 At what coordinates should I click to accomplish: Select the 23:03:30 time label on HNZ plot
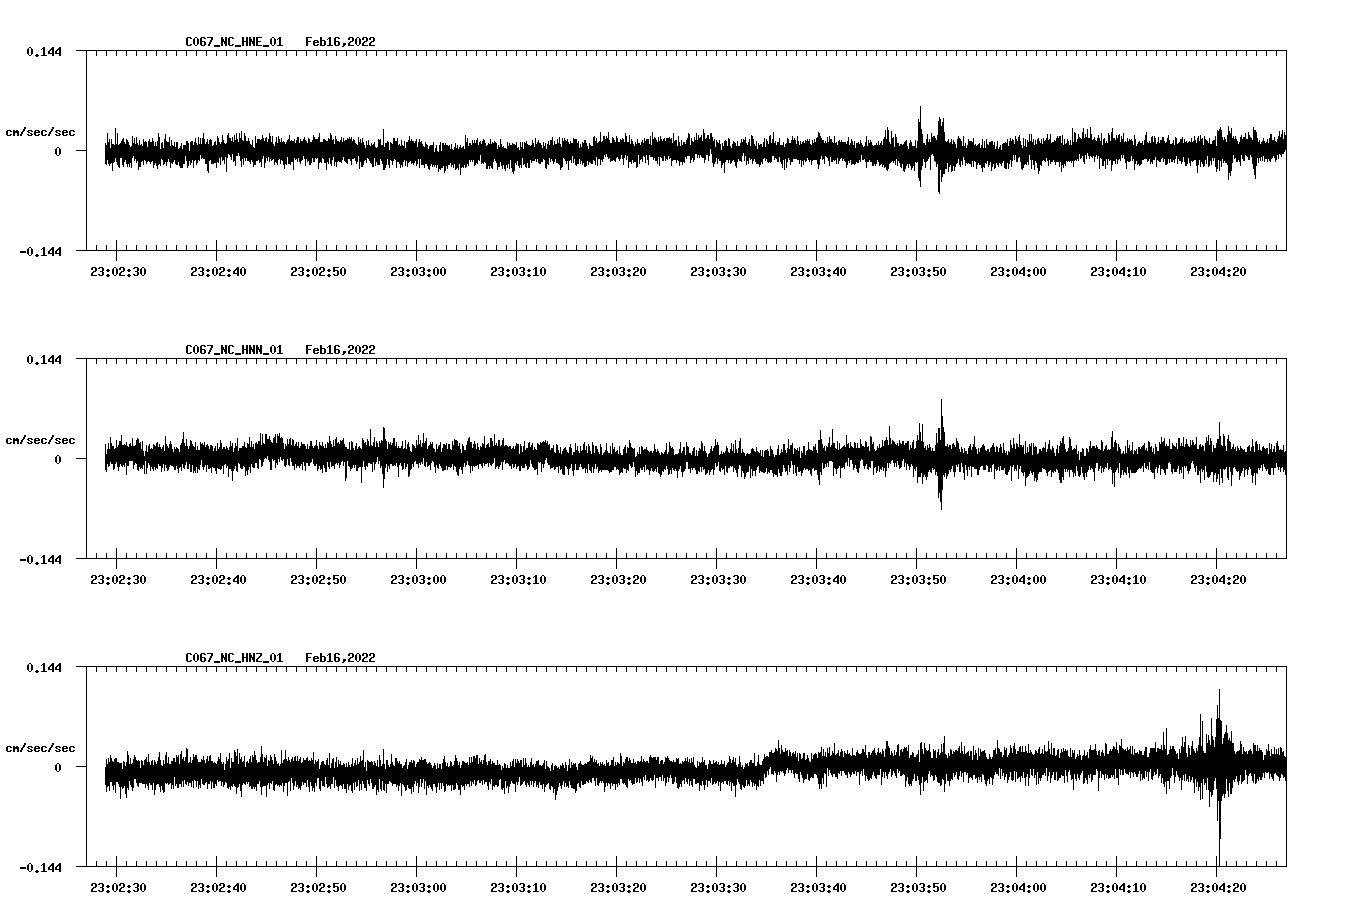click(x=718, y=887)
